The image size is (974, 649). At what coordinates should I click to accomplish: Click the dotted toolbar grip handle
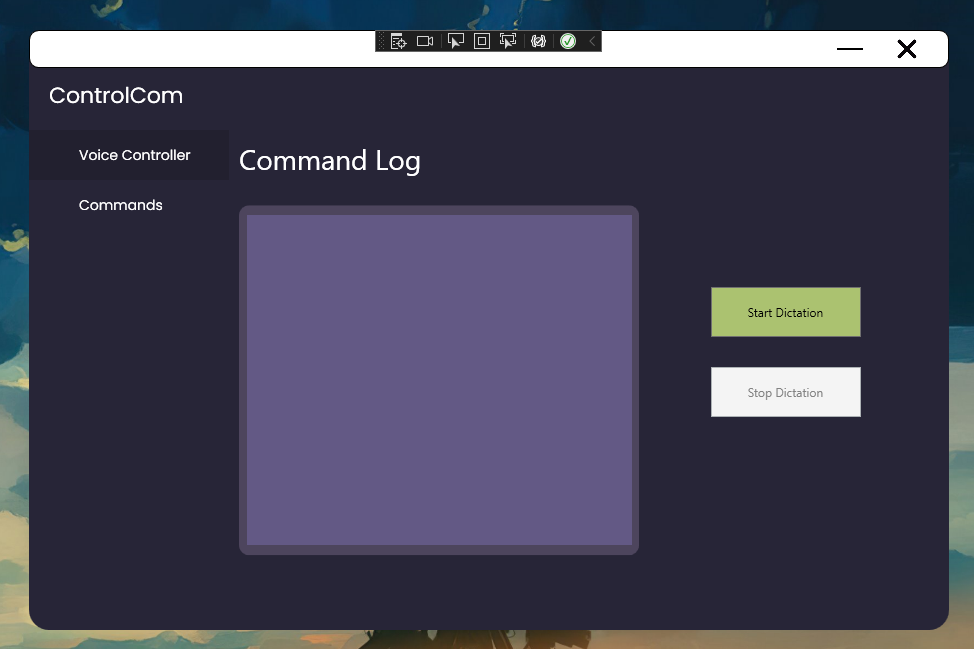point(381,41)
